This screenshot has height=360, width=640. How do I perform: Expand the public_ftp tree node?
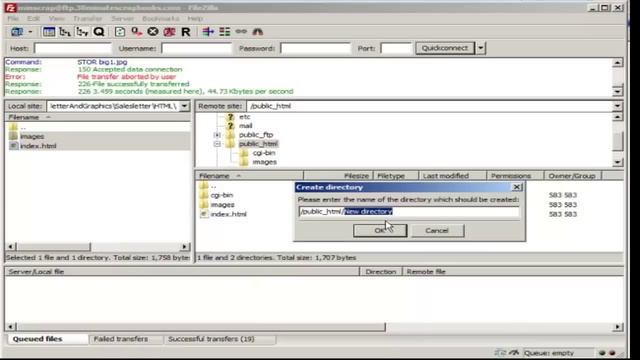217,135
